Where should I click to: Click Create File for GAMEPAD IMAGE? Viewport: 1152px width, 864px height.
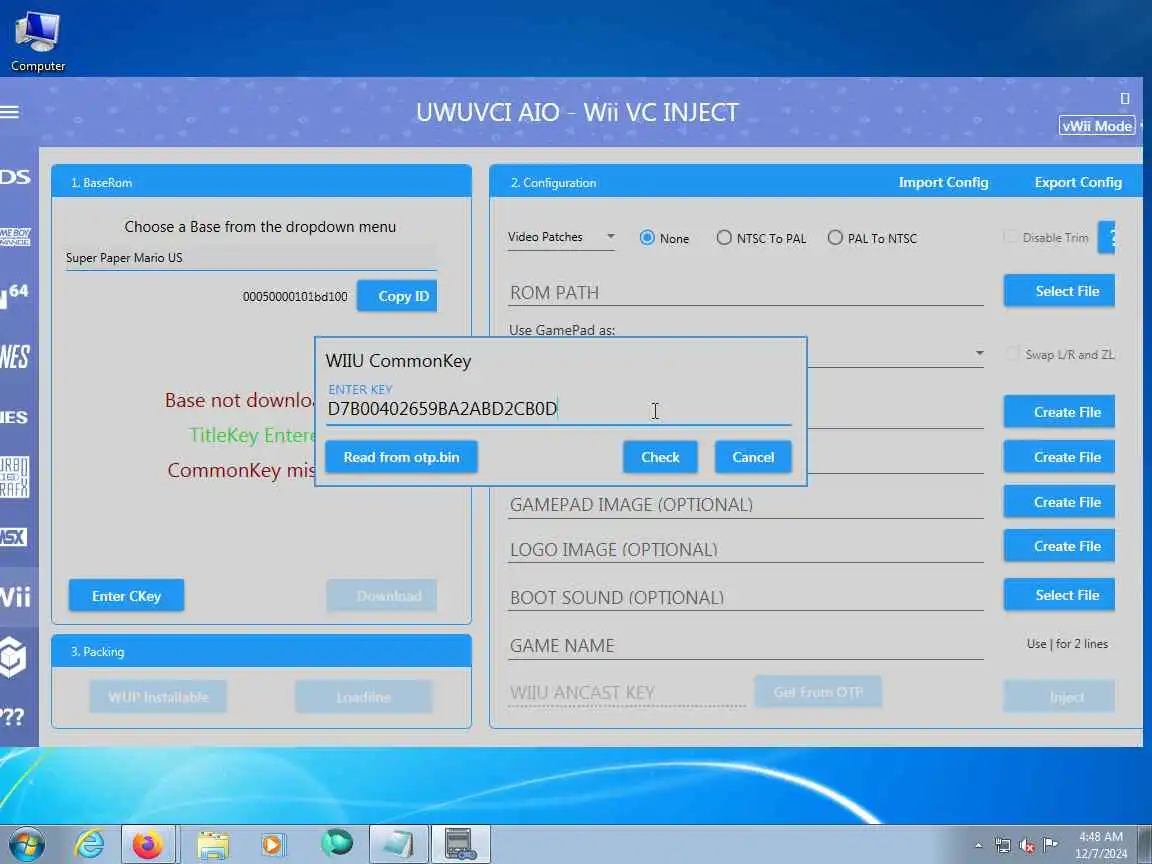1059,502
